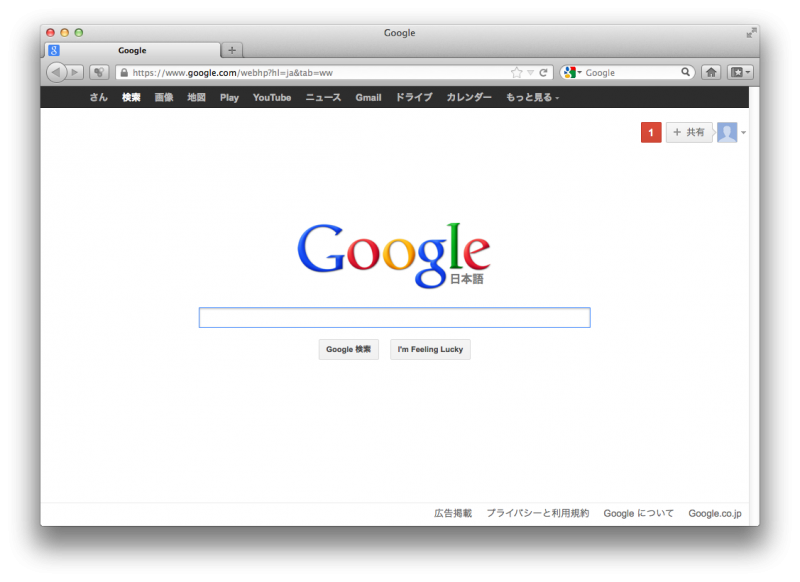800x582 pixels.
Task: Open 地図 maps in the navigation bar
Action: pos(196,97)
